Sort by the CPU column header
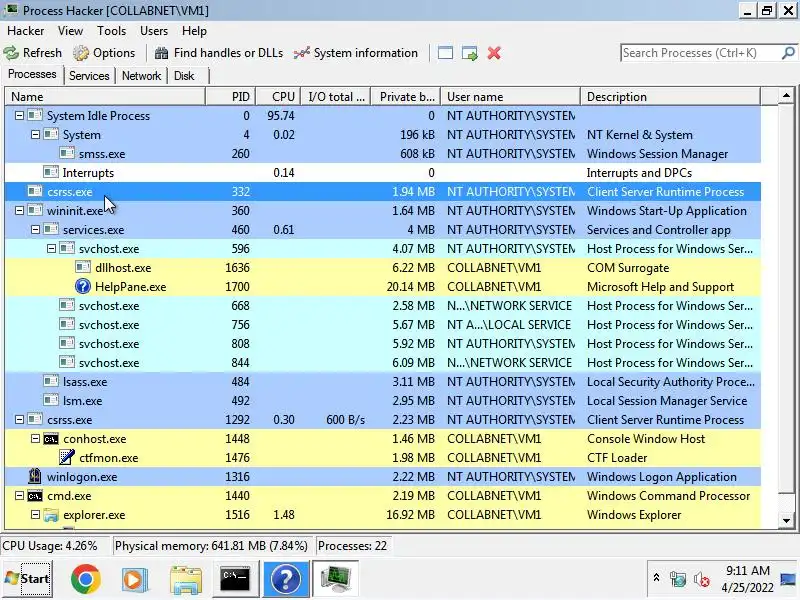The image size is (800, 600). point(279,96)
